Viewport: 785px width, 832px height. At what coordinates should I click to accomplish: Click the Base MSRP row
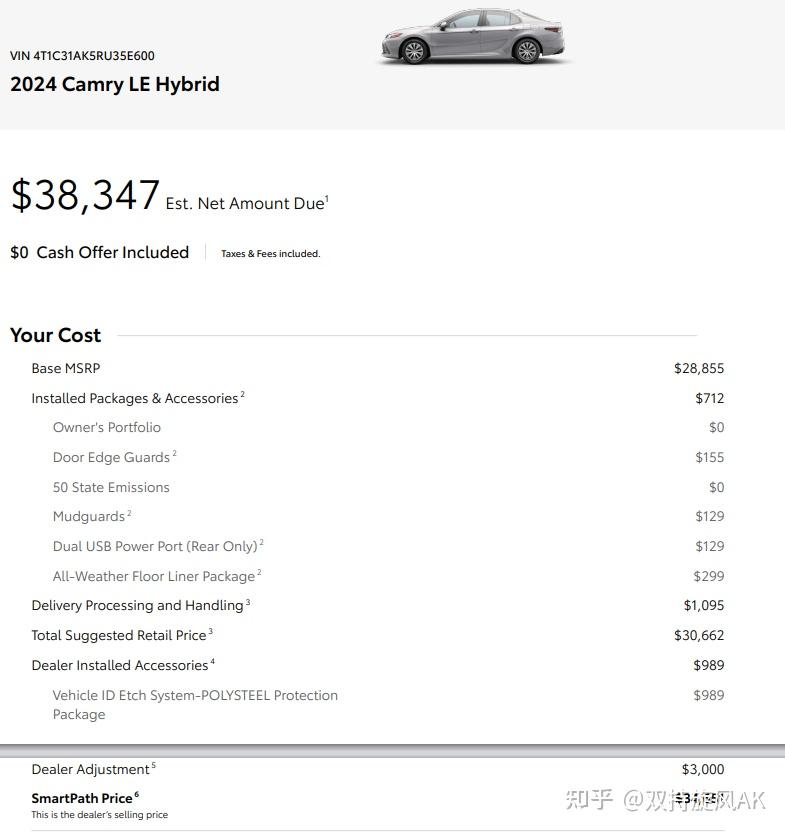point(377,368)
